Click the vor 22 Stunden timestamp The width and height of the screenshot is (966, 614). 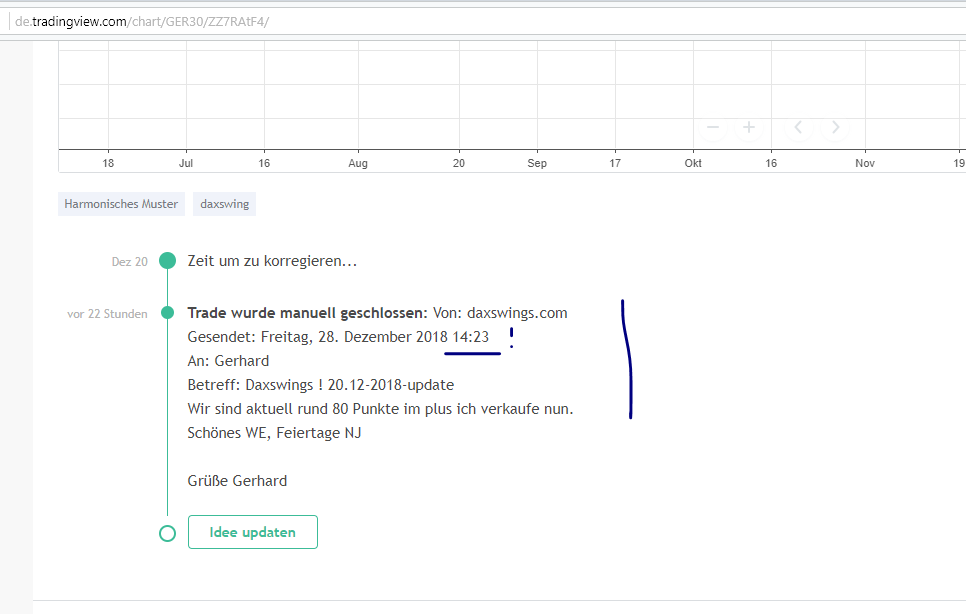(107, 313)
